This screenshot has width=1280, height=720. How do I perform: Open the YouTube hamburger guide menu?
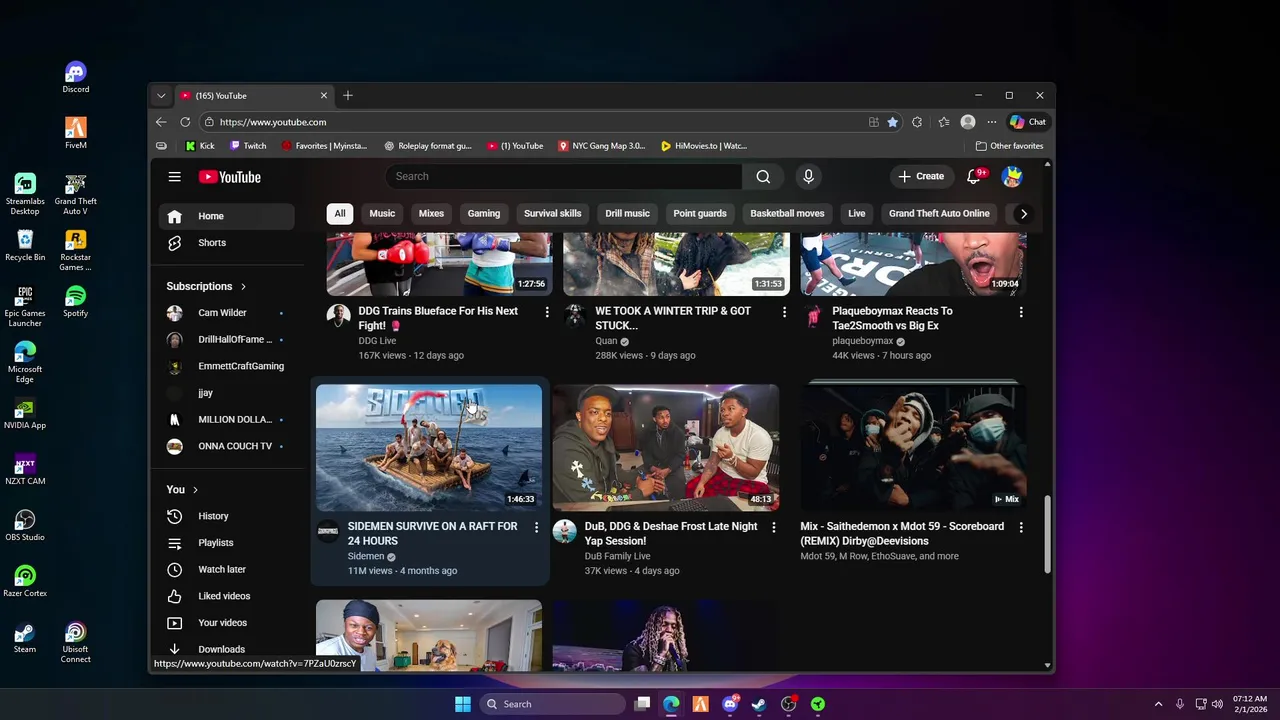click(x=174, y=177)
